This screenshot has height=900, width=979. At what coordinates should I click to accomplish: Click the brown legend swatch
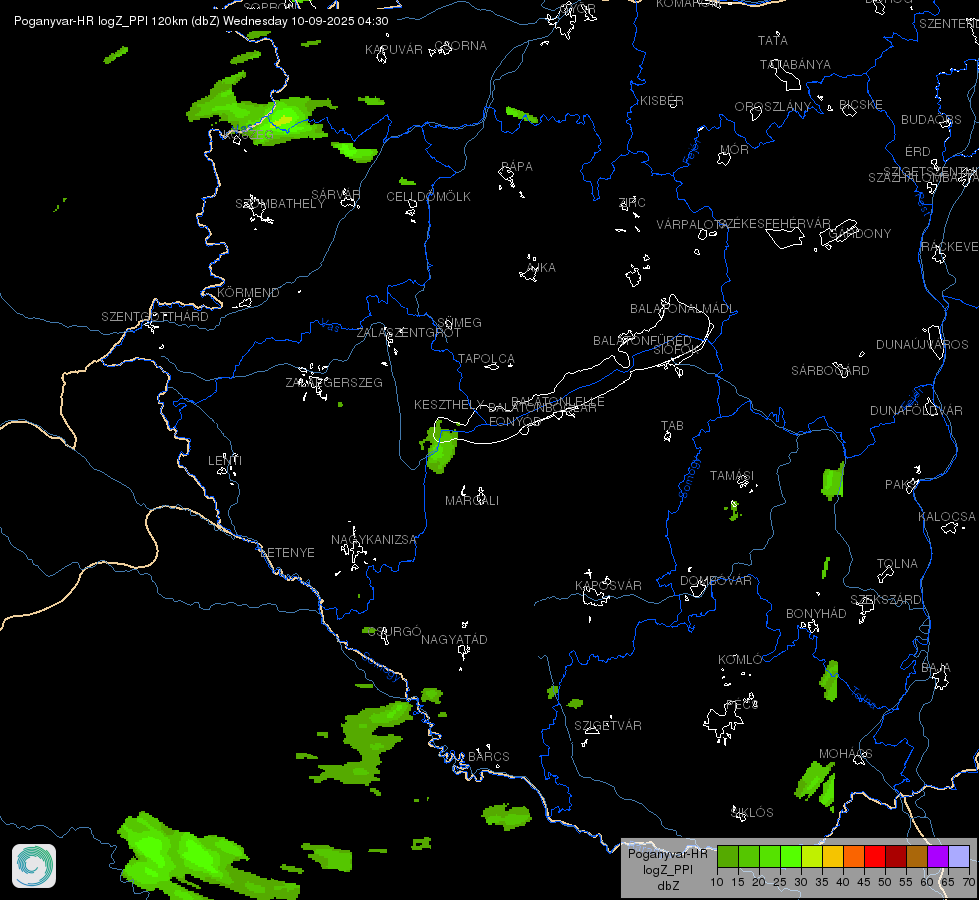[917, 856]
